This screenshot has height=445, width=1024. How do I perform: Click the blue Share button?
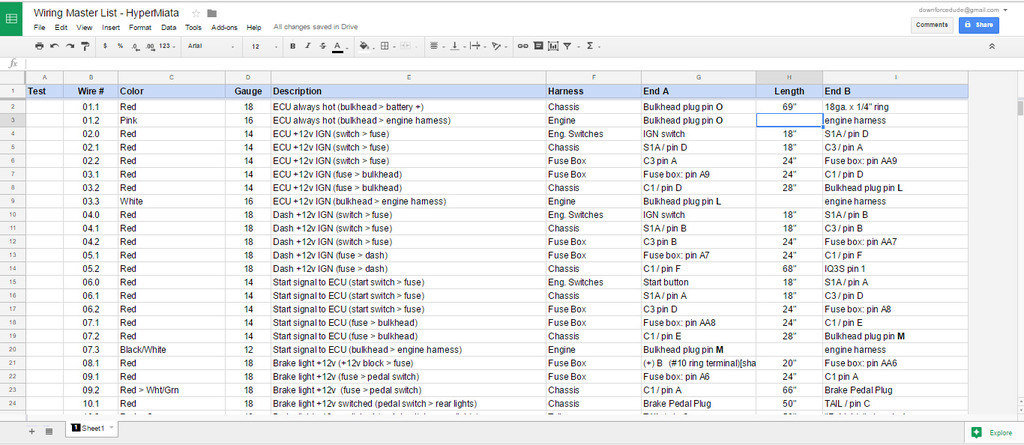point(978,25)
